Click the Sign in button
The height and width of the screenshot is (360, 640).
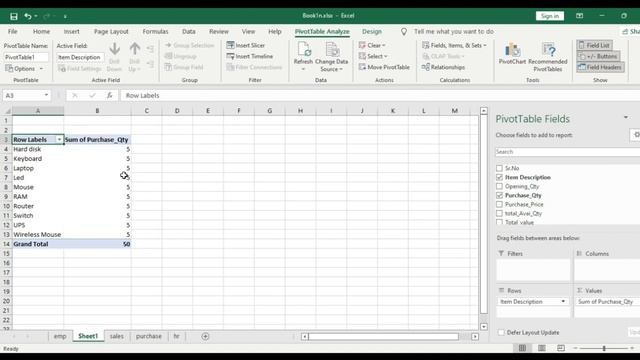(550, 16)
